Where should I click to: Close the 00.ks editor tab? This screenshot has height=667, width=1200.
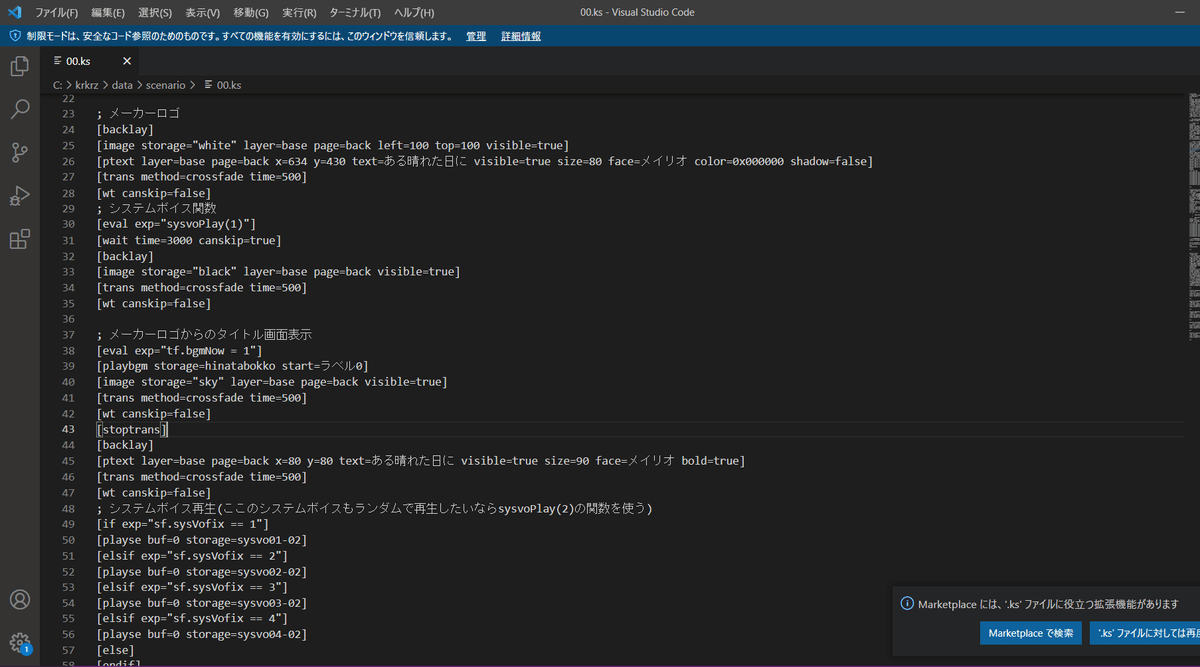127,61
